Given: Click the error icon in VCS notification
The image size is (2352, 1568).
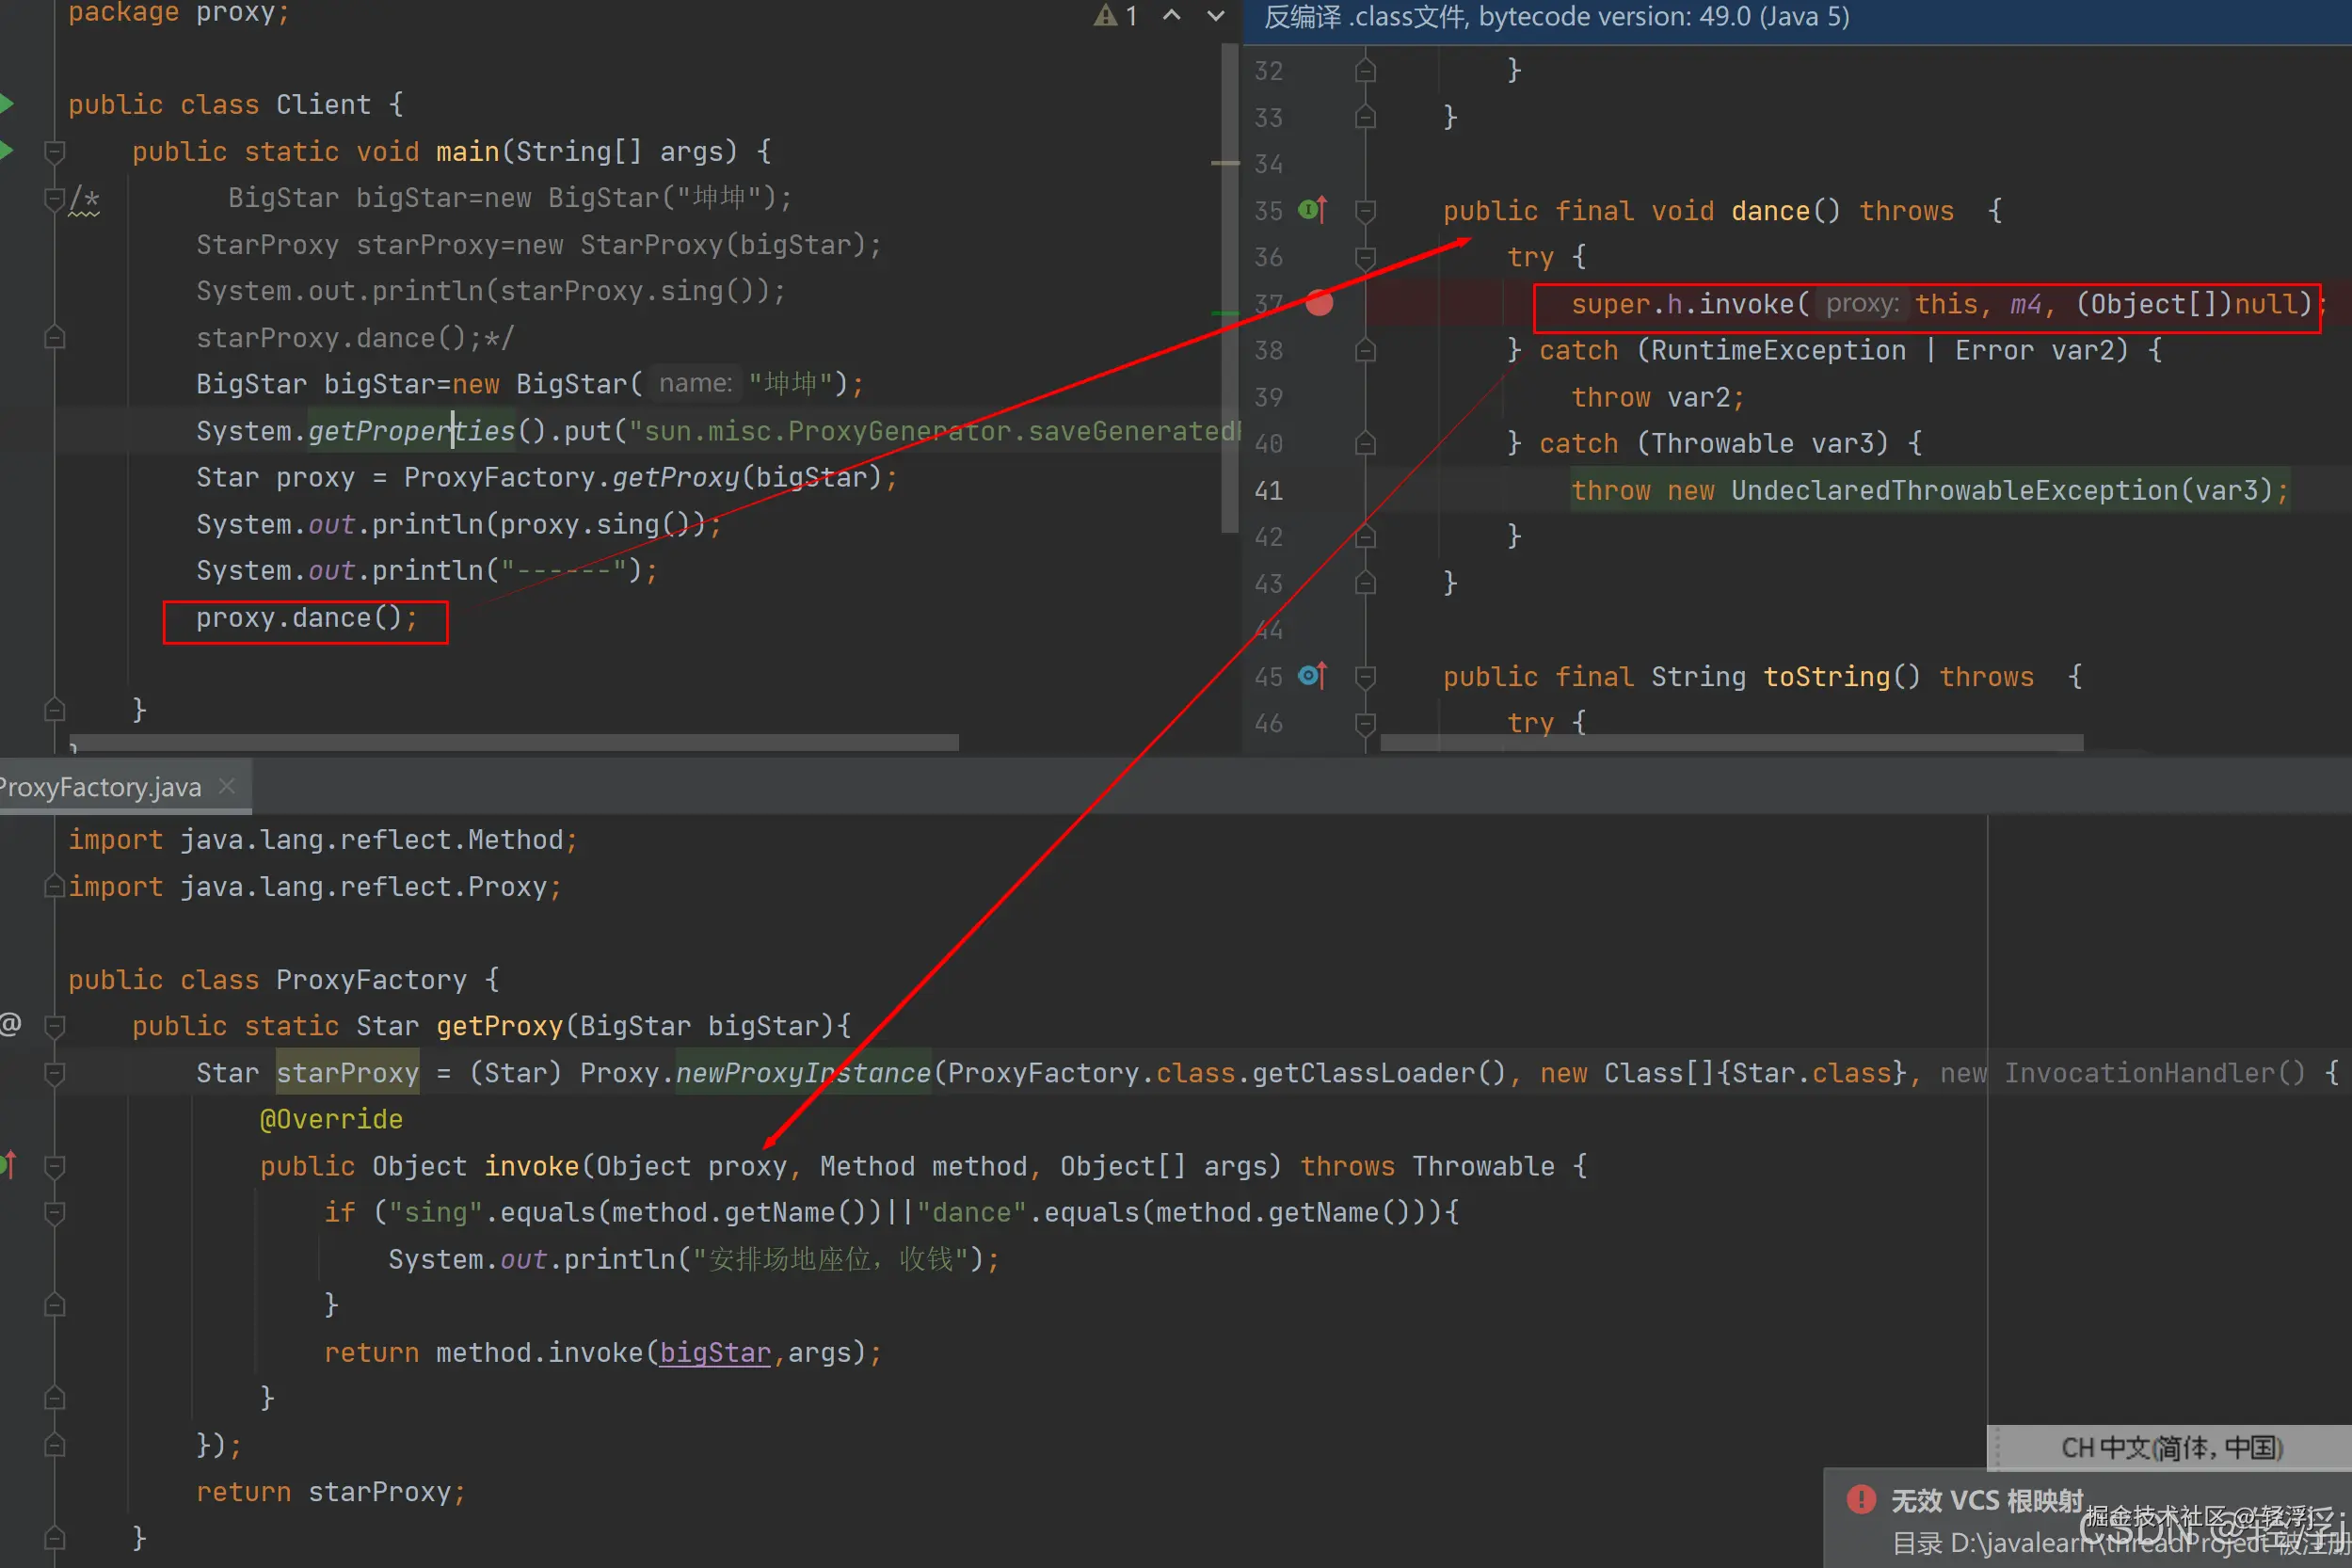Looking at the screenshot, I should pos(1860,1499).
